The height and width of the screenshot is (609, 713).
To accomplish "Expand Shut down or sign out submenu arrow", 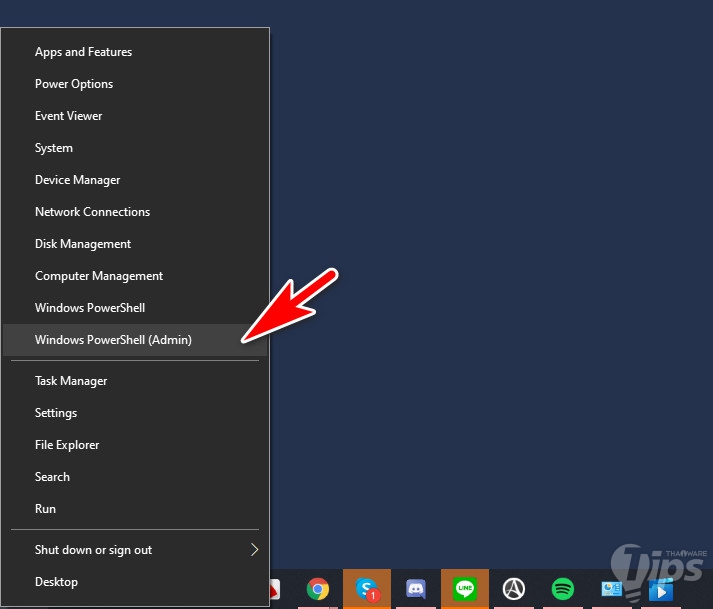I will [255, 549].
